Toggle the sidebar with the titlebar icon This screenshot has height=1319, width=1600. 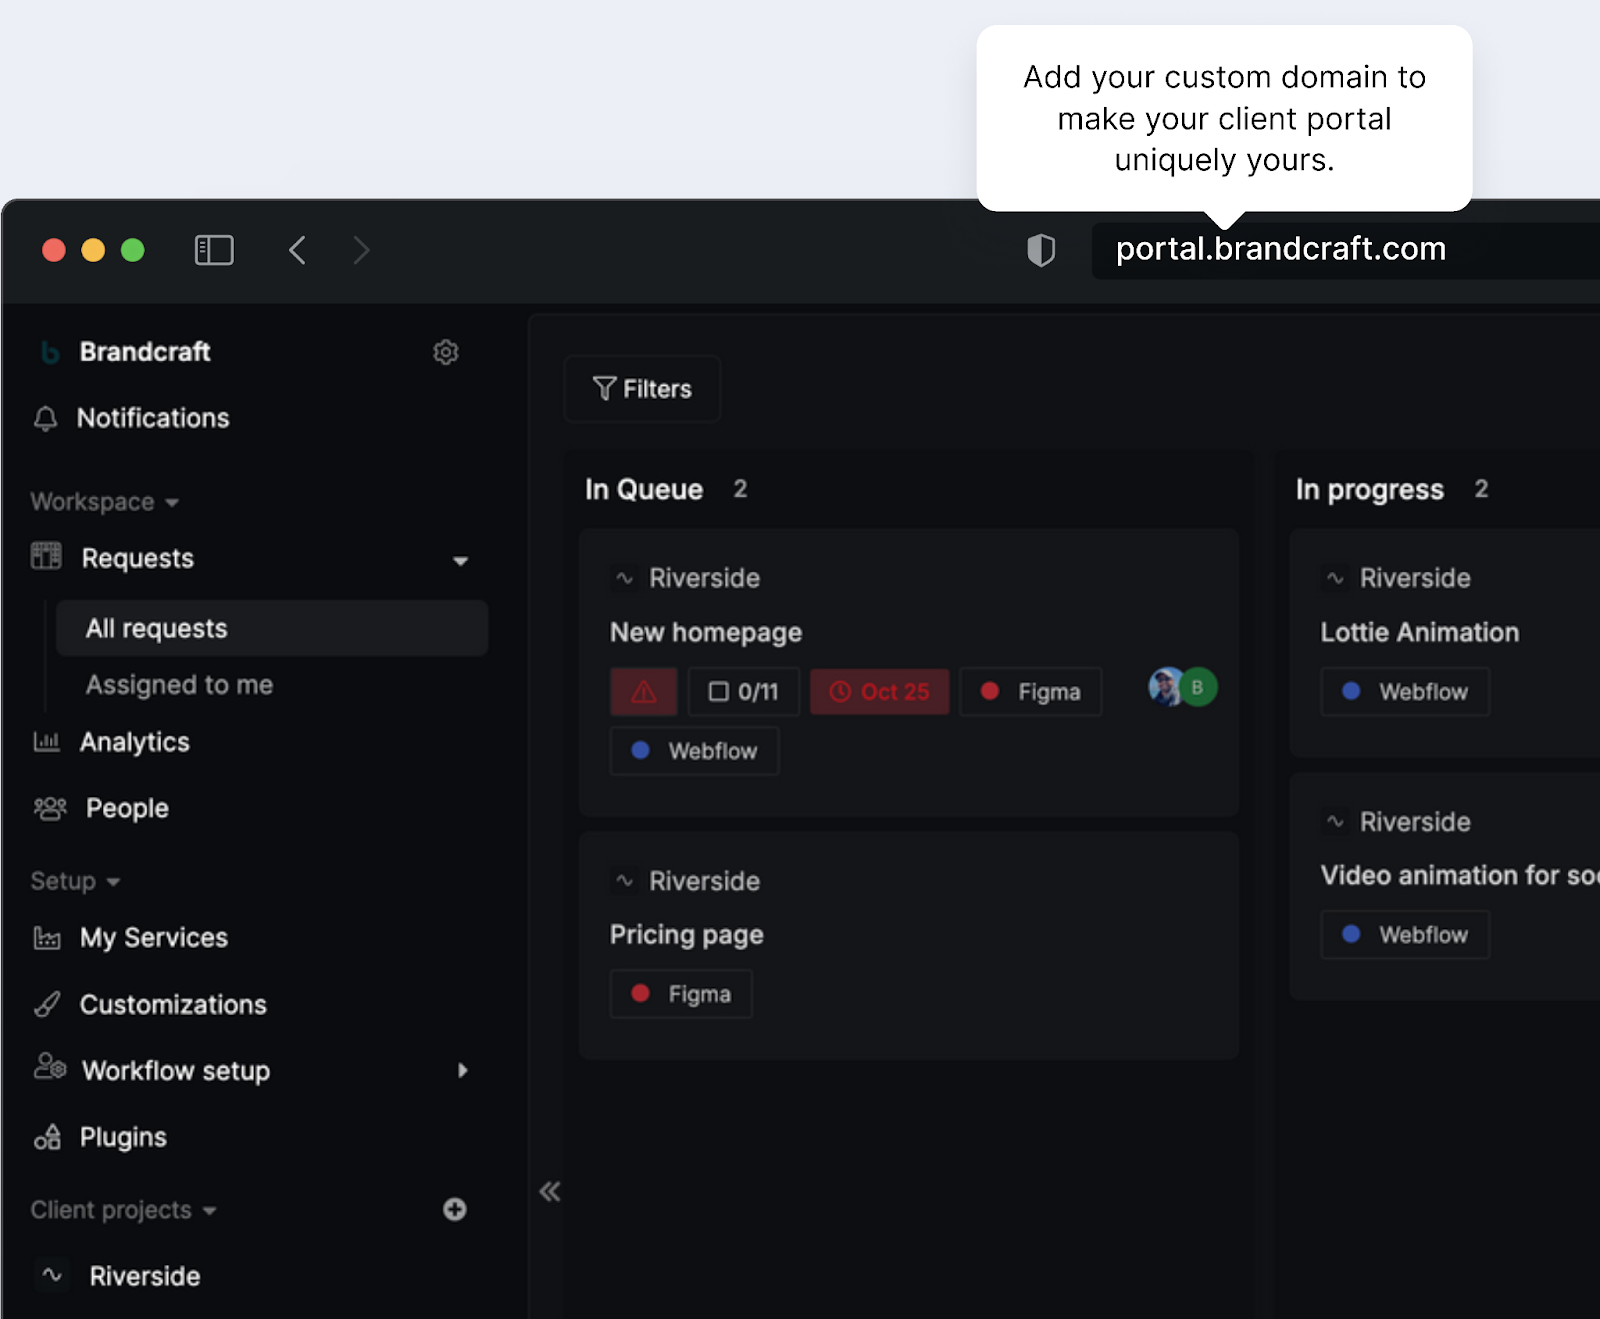point(213,250)
